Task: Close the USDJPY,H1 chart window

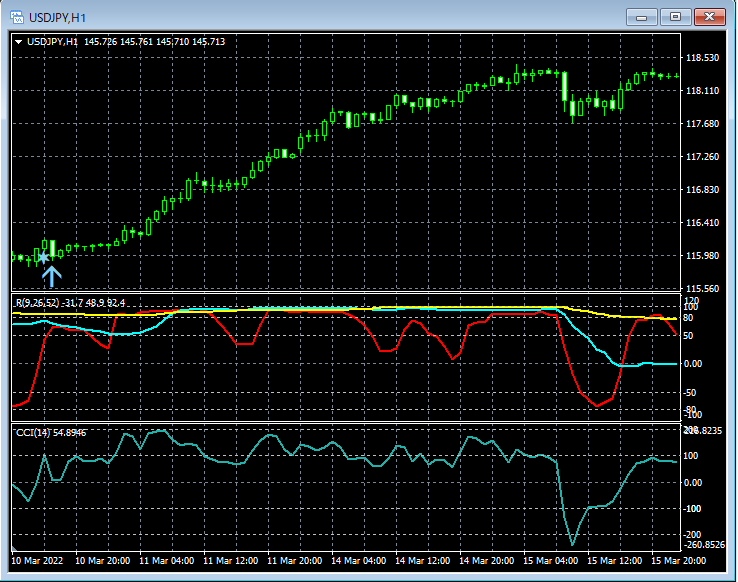Action: (x=711, y=17)
